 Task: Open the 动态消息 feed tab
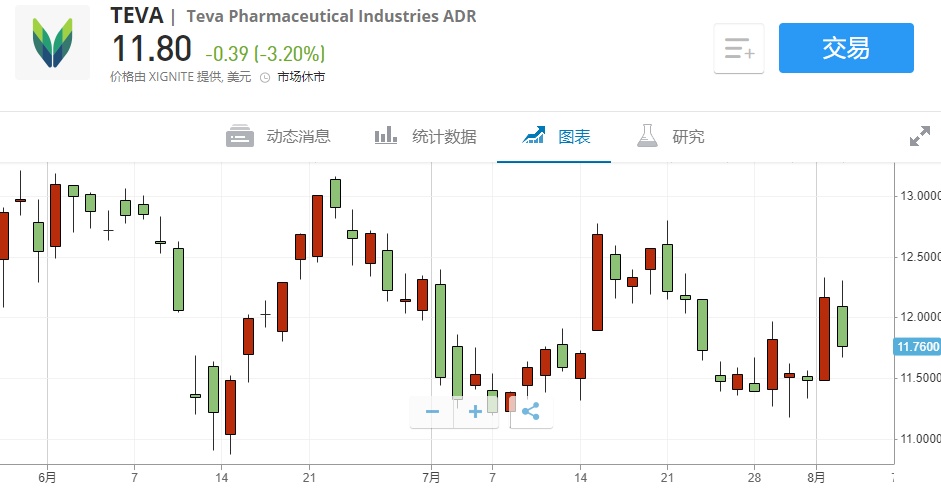[279, 137]
